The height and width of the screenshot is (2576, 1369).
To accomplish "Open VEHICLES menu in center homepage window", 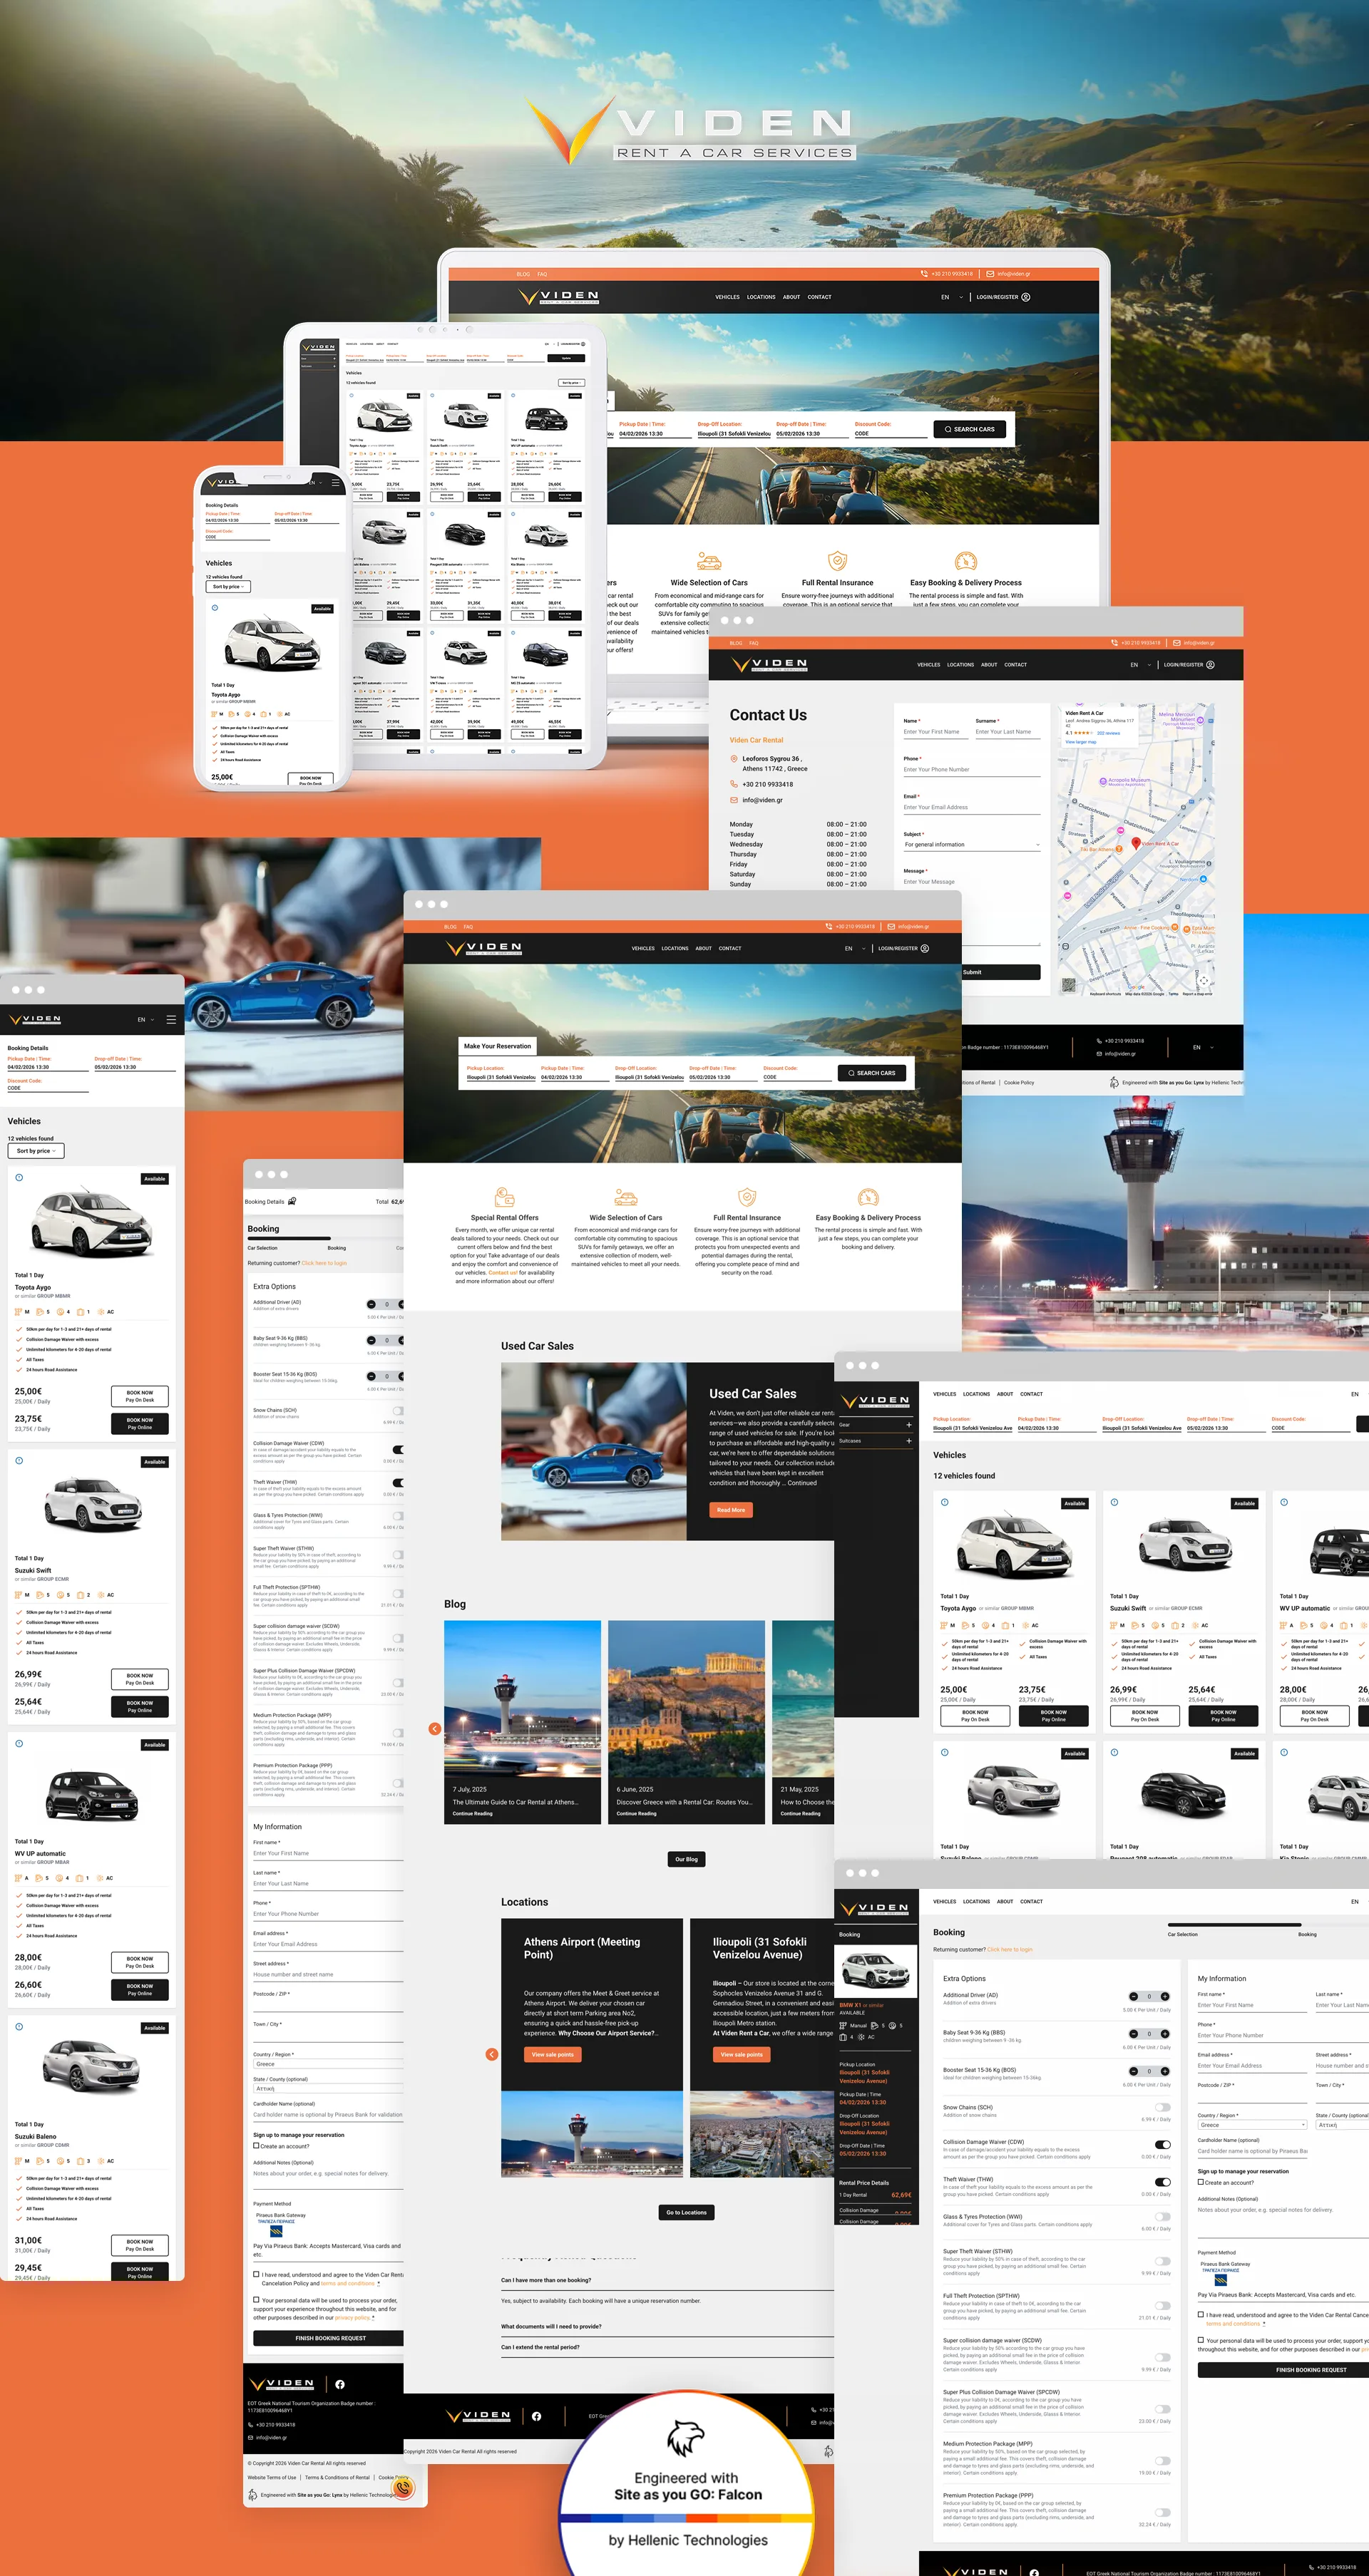I will pos(643,948).
